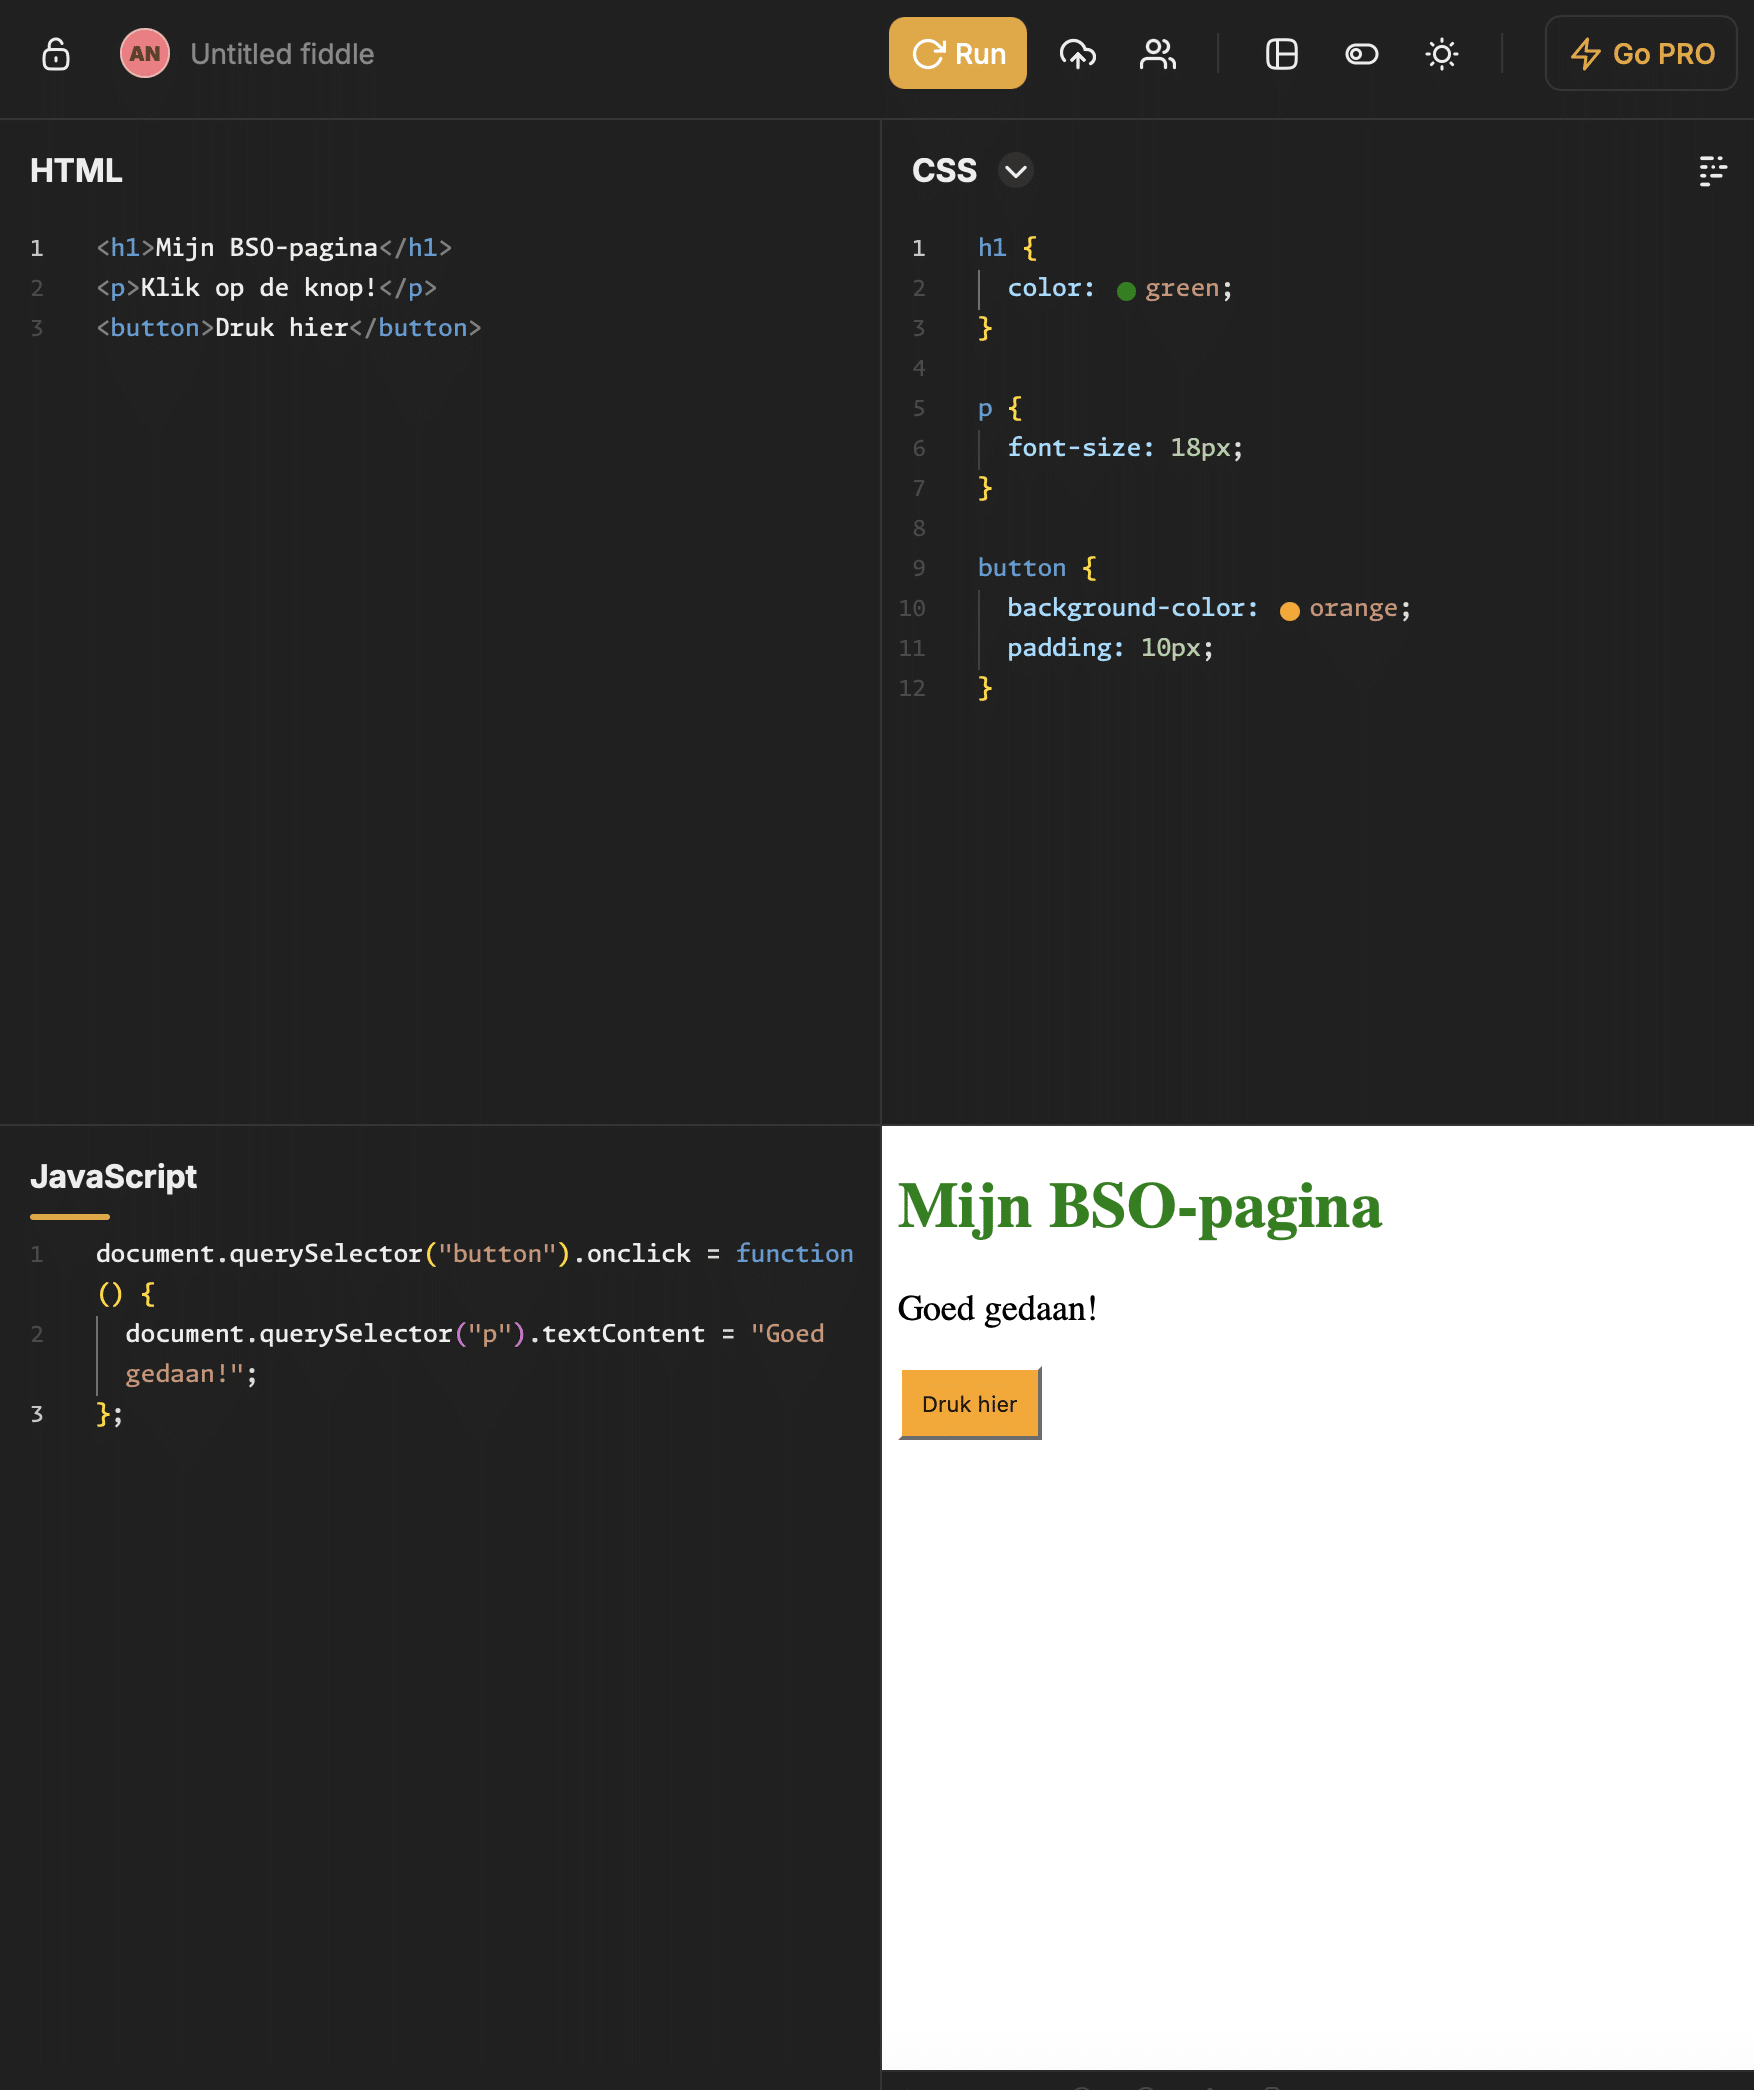Click the AN user avatar
Screen dimensions: 1754x2090
point(145,54)
